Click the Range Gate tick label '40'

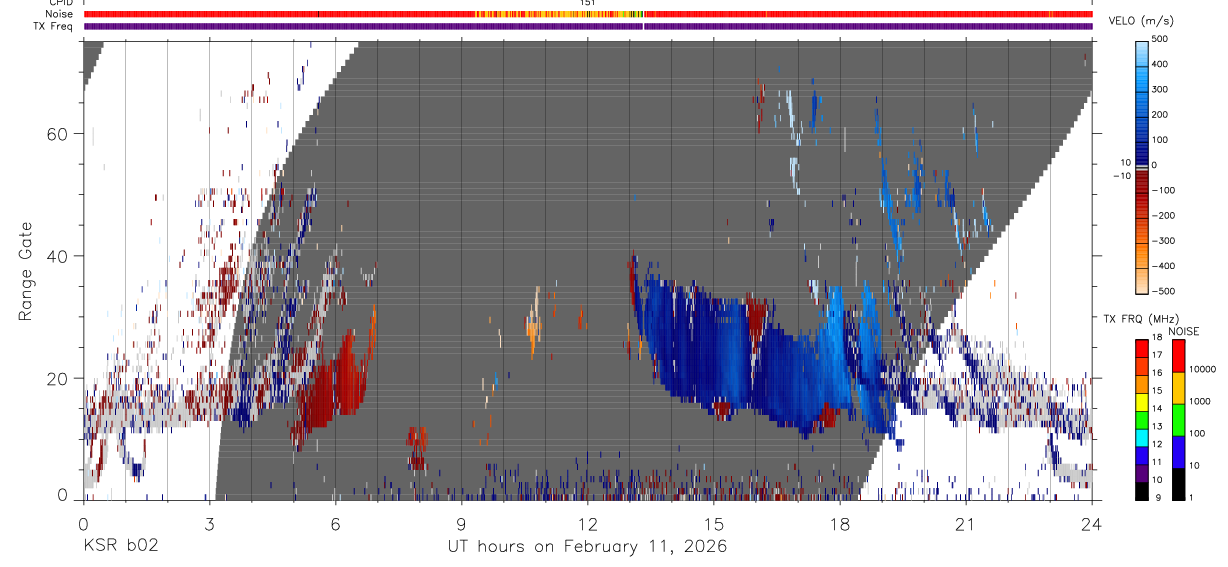[x=58, y=256]
